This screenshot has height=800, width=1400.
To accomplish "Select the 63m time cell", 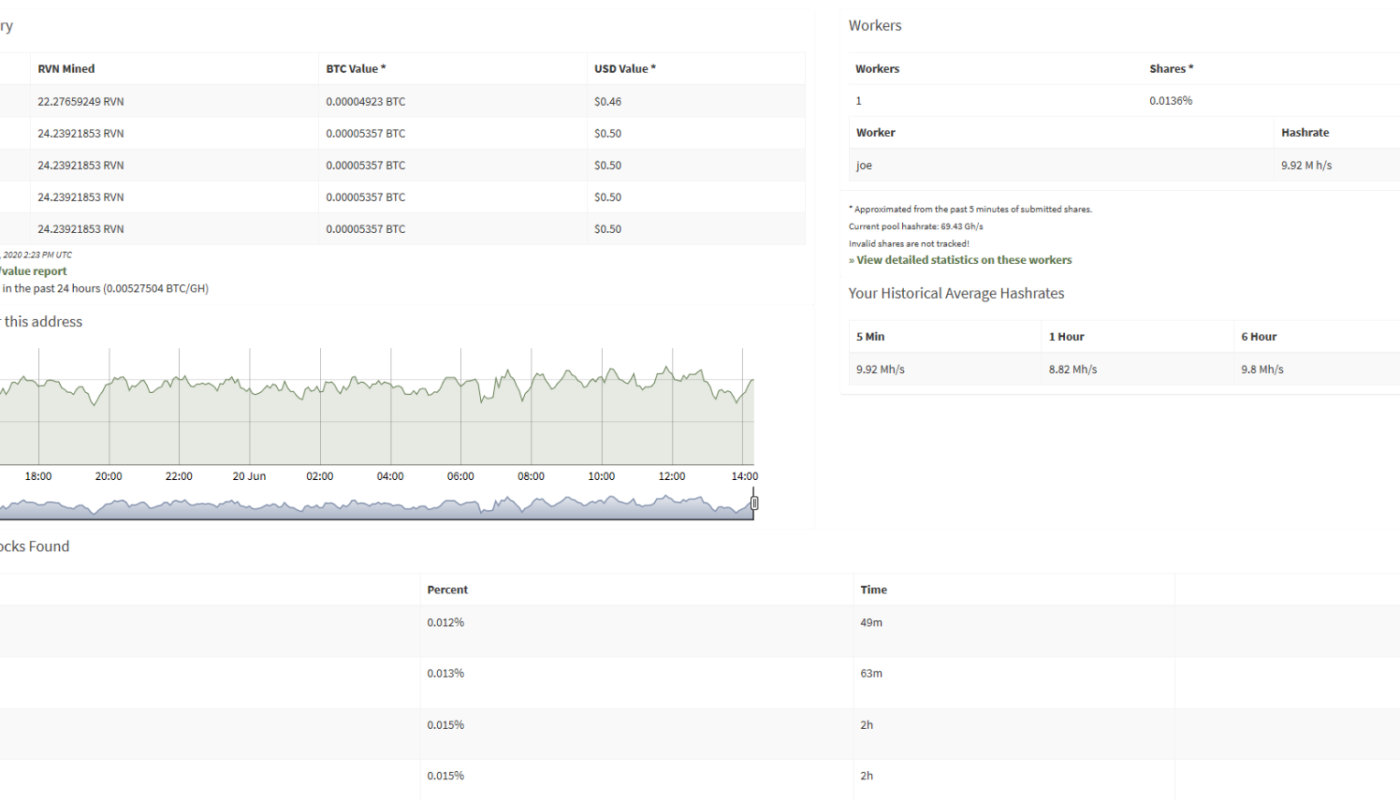I will (x=872, y=673).
